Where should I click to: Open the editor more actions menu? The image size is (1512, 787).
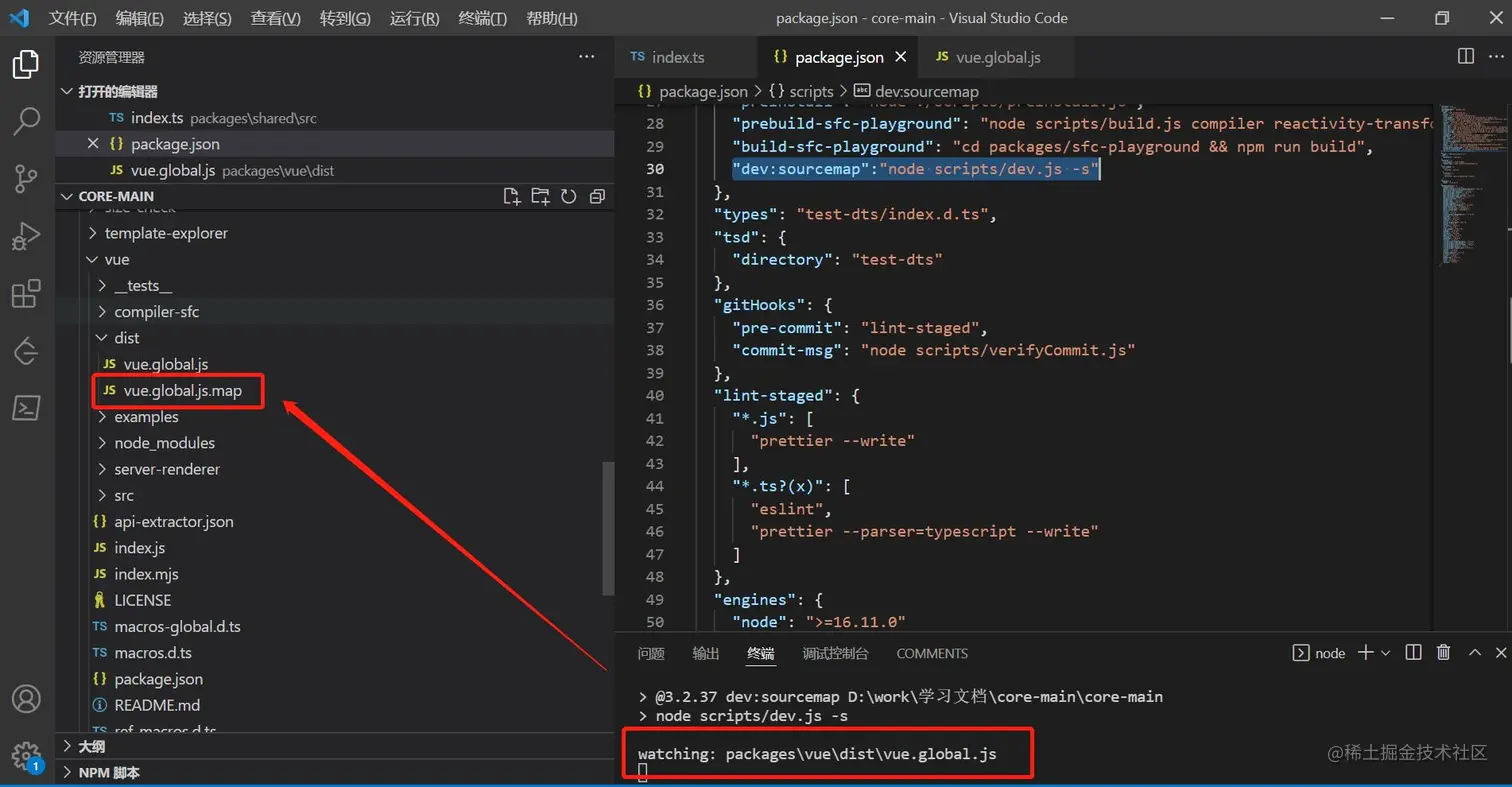pyautogui.click(x=1497, y=57)
